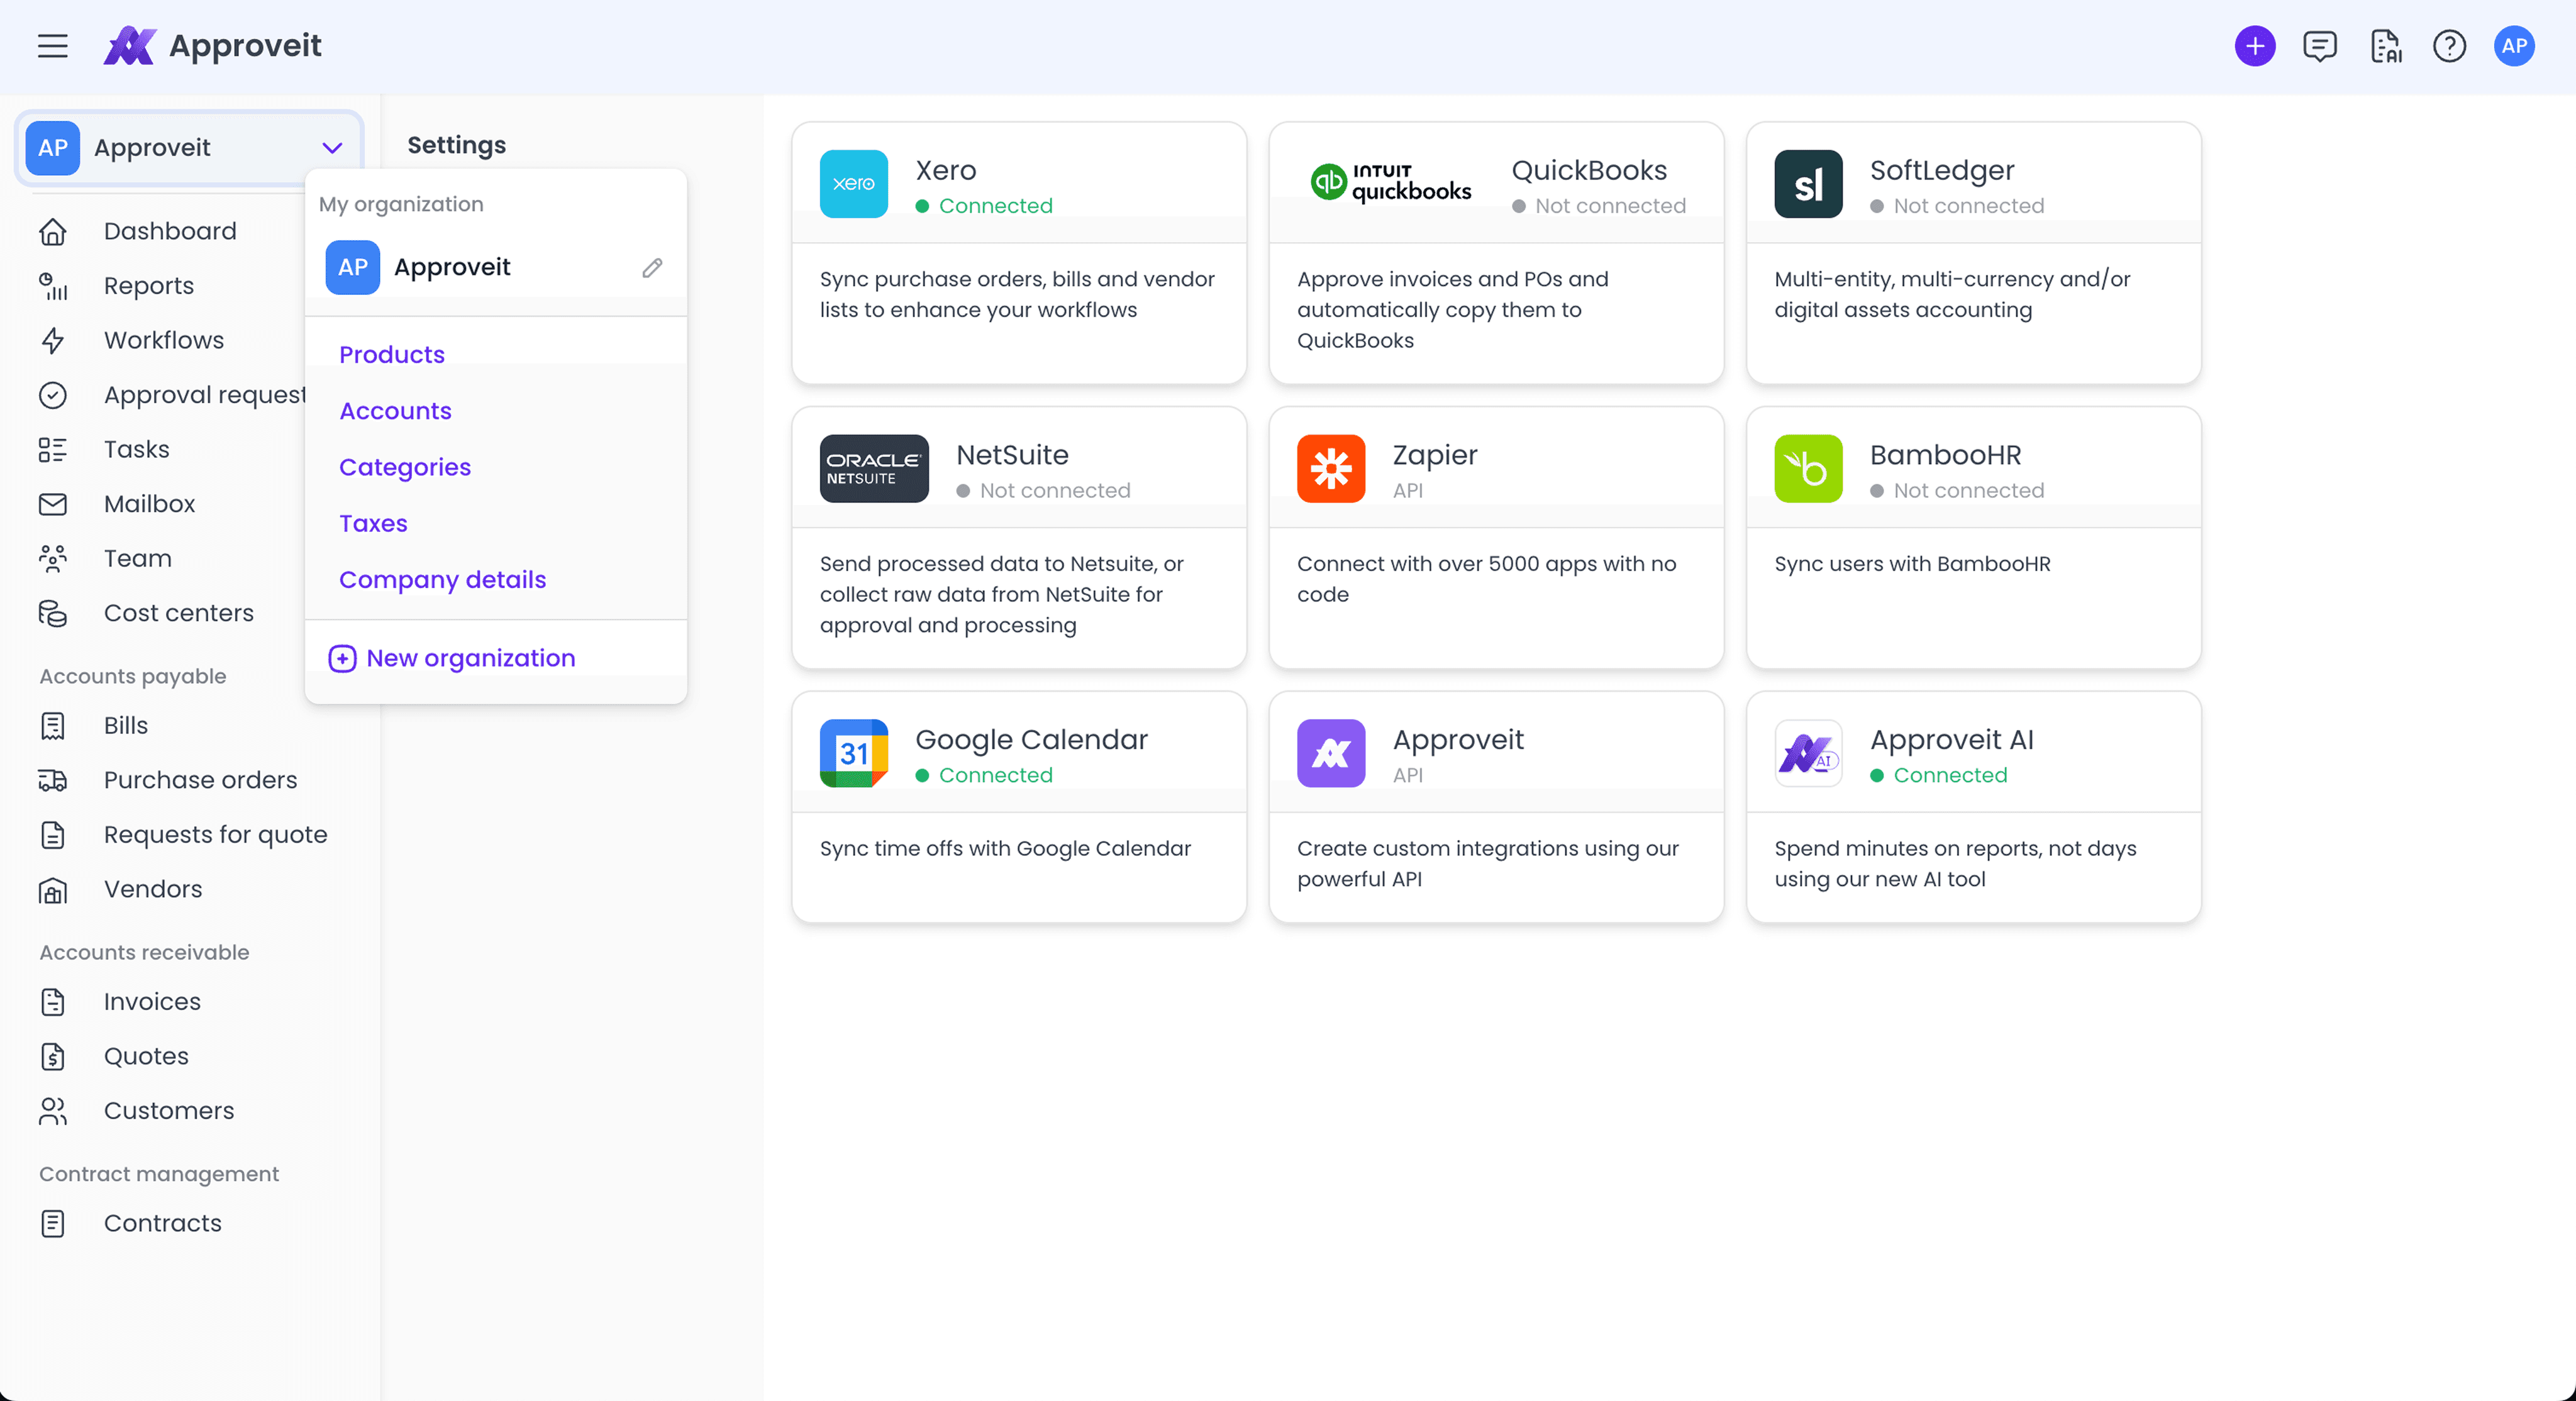Switch to the Categories settings page
Screen dimensions: 2576x1401
(x=405, y=467)
